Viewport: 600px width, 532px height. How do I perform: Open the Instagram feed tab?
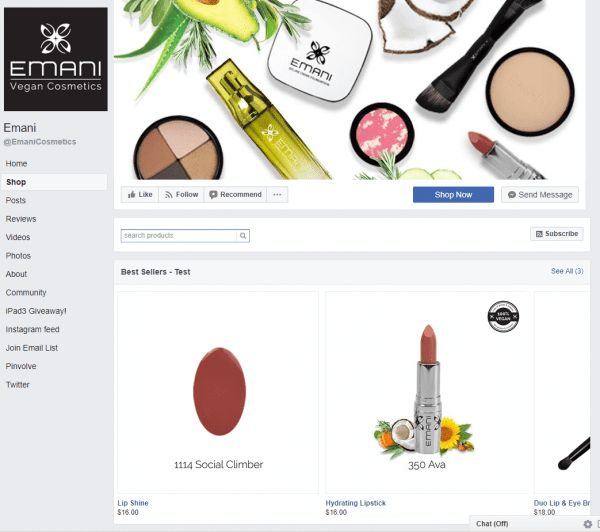click(x=33, y=329)
